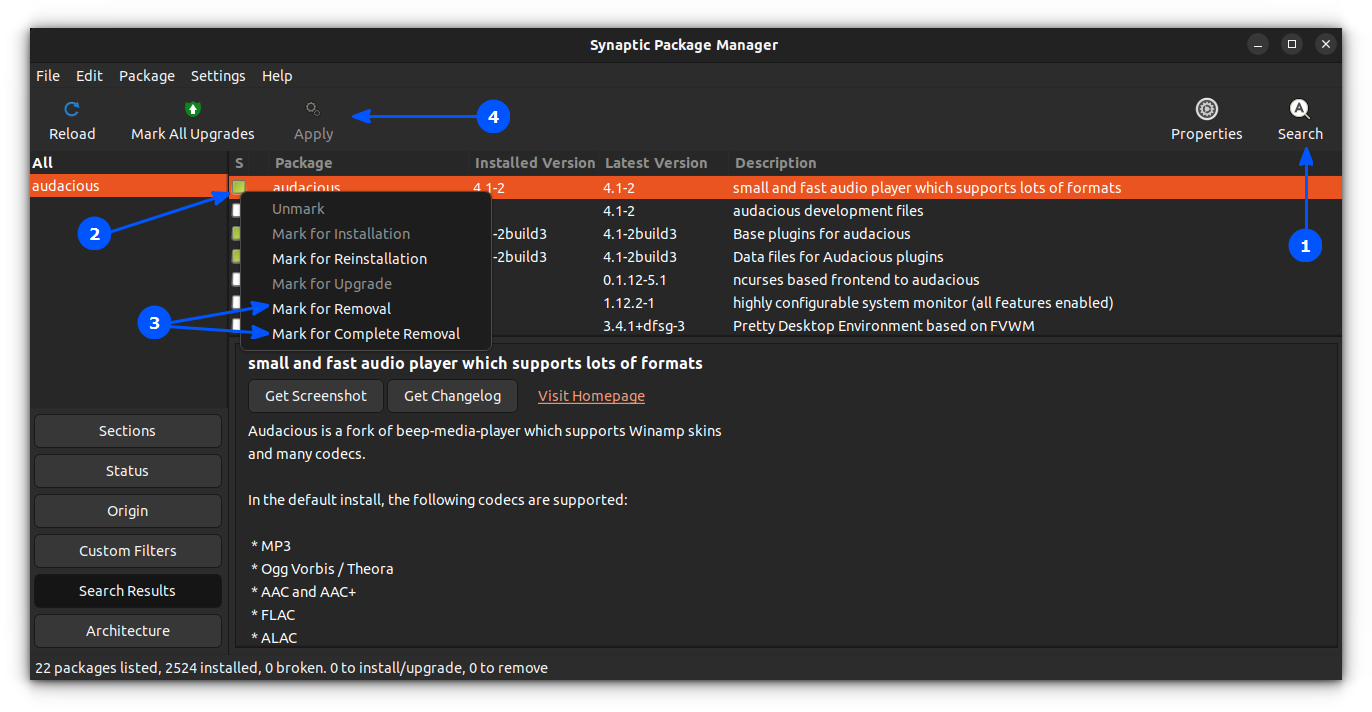Click latest version '0.1.12-5.1' cell
Screen dimensions: 1372x712
click(x=635, y=280)
